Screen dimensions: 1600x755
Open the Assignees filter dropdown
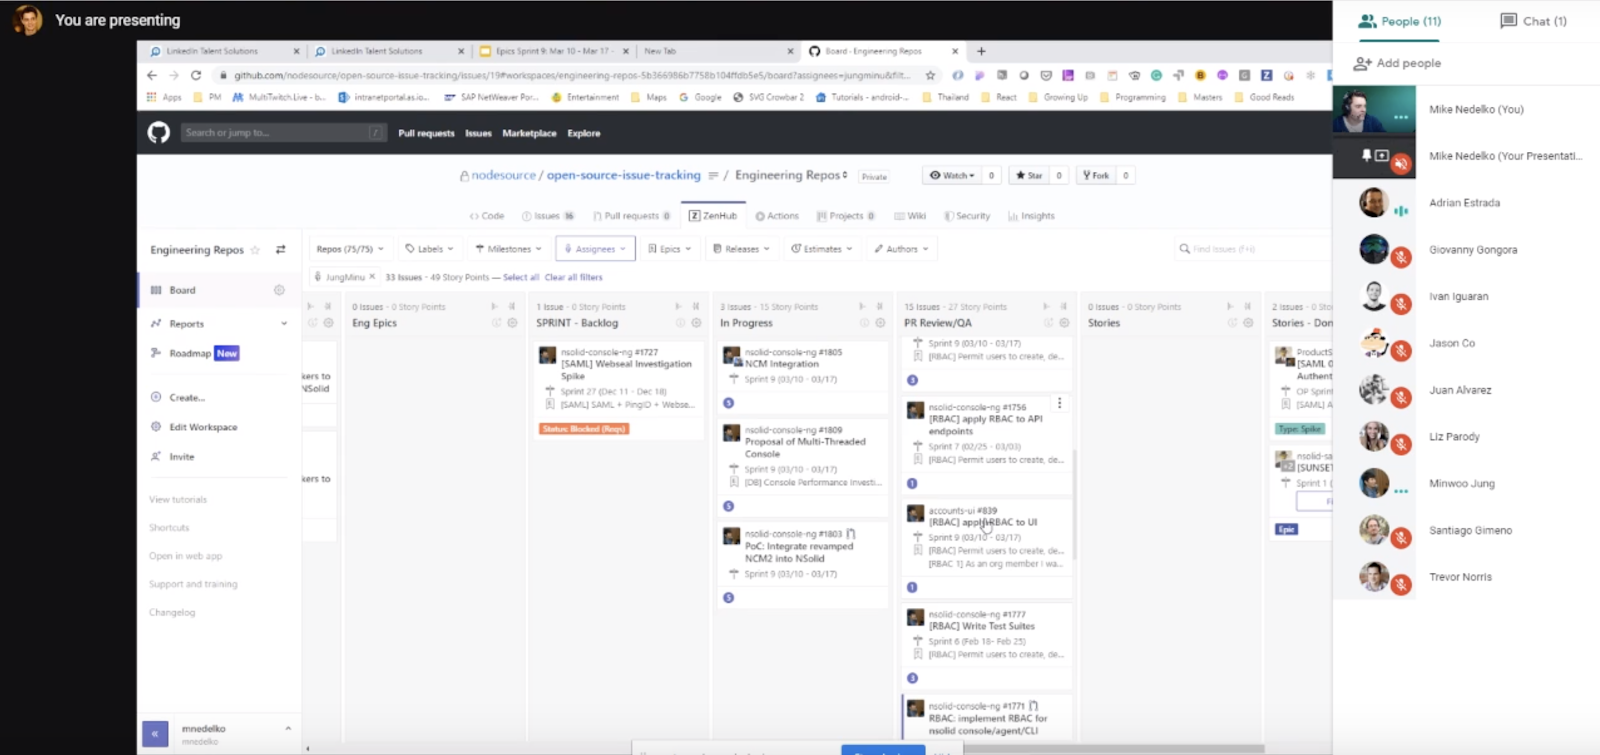(x=595, y=249)
